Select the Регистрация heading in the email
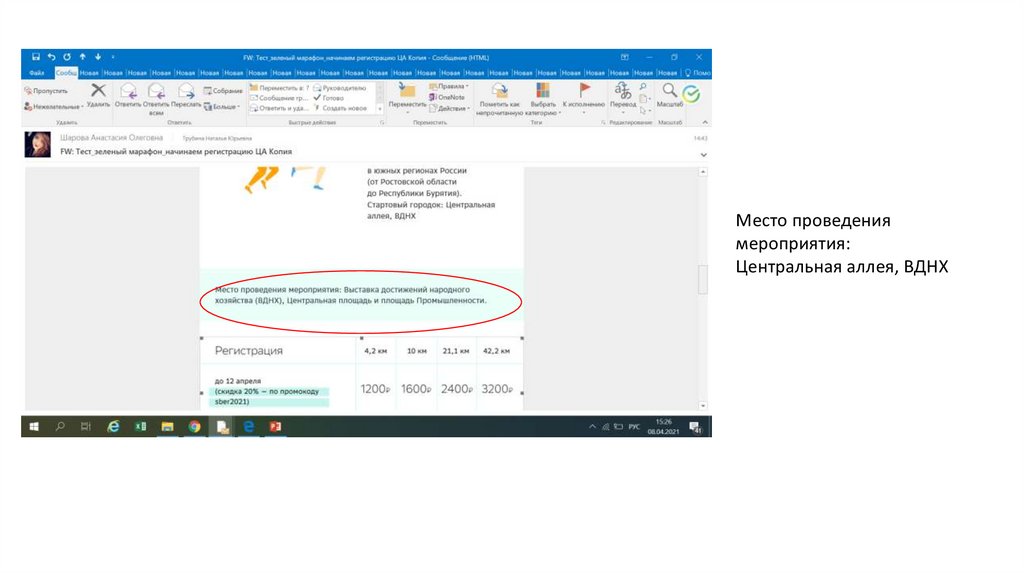Image resolution: width=1024 pixels, height=574 pixels. pyautogui.click(x=249, y=351)
